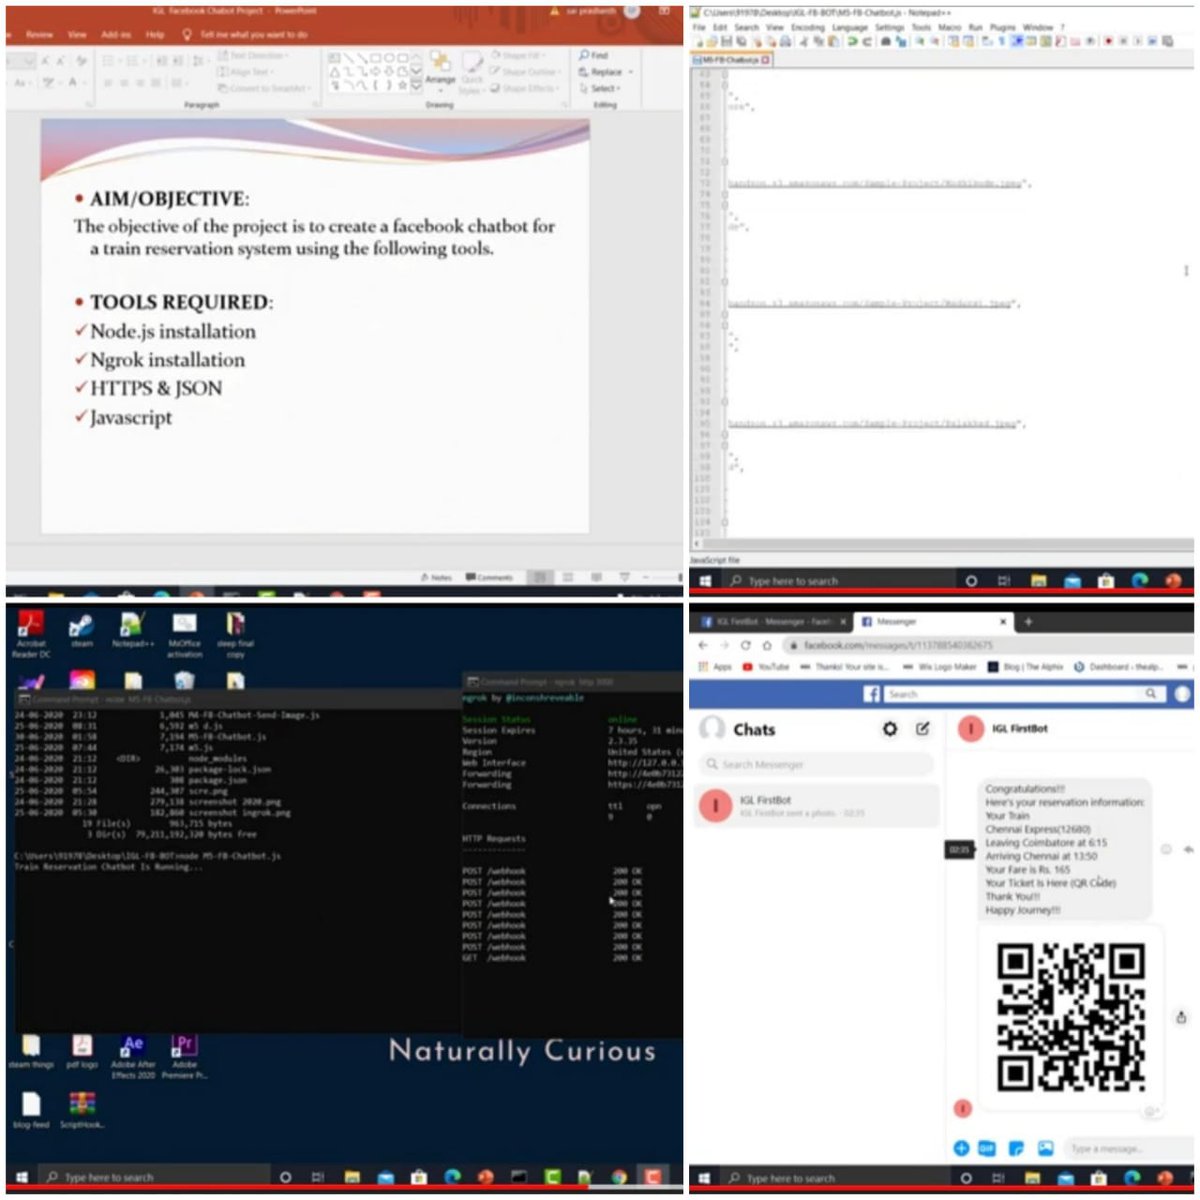Open the Shape Fill dropdown

520,56
